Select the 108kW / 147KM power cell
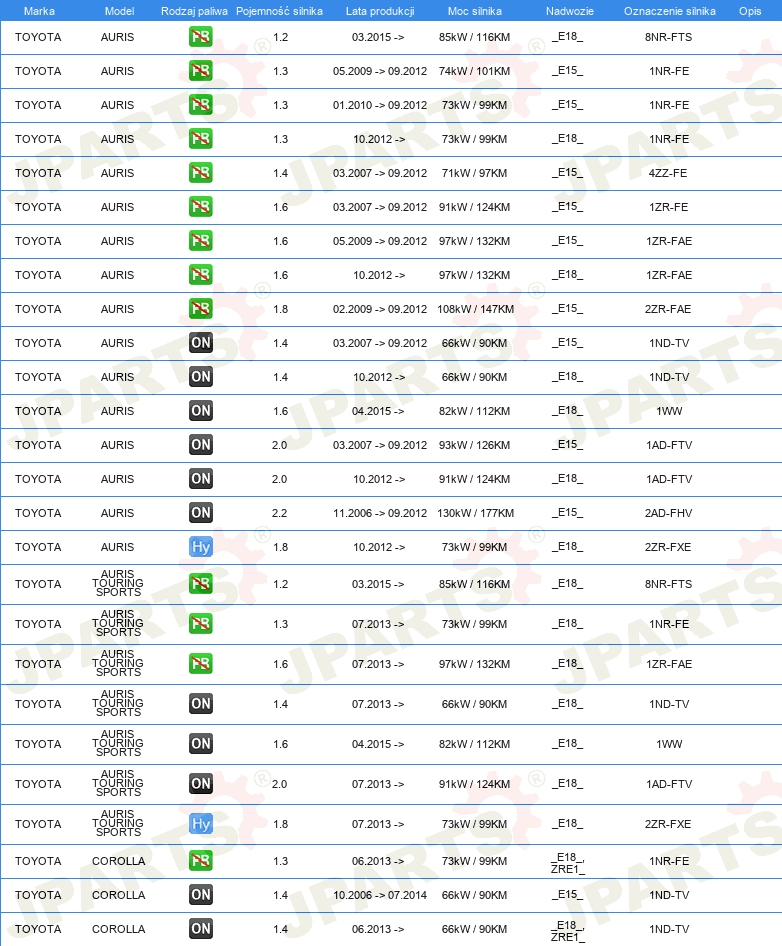Screen dimensions: 782x946 pos(475,309)
